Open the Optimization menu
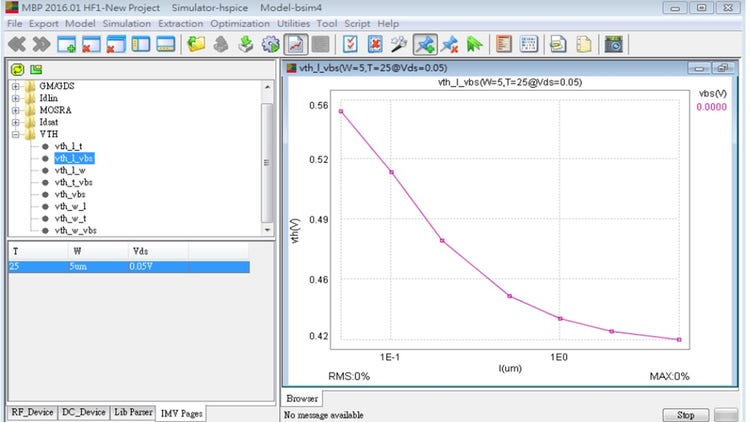 pyautogui.click(x=240, y=23)
